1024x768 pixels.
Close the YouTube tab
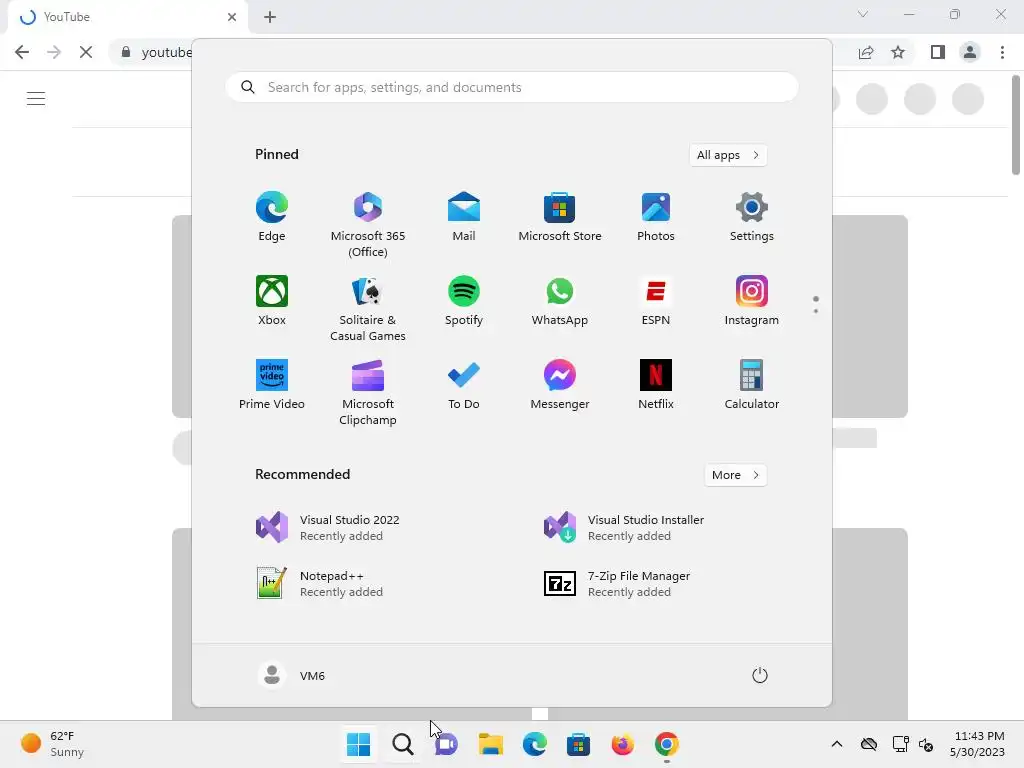232,17
